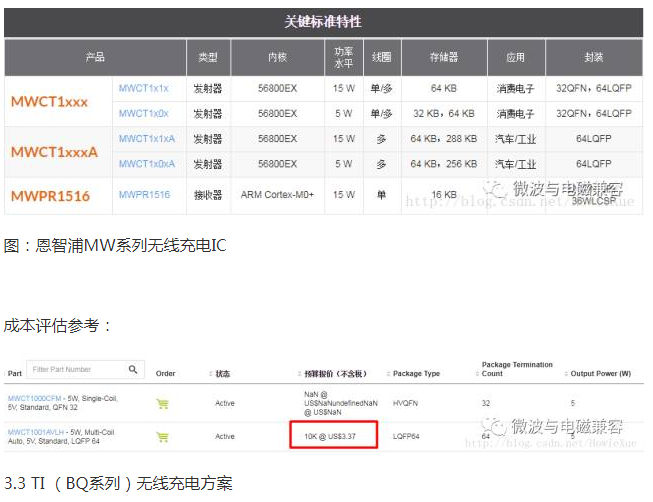Screen dimensions: 653x502
Task: Sort by Package Type column header
Action: [x=416, y=374]
